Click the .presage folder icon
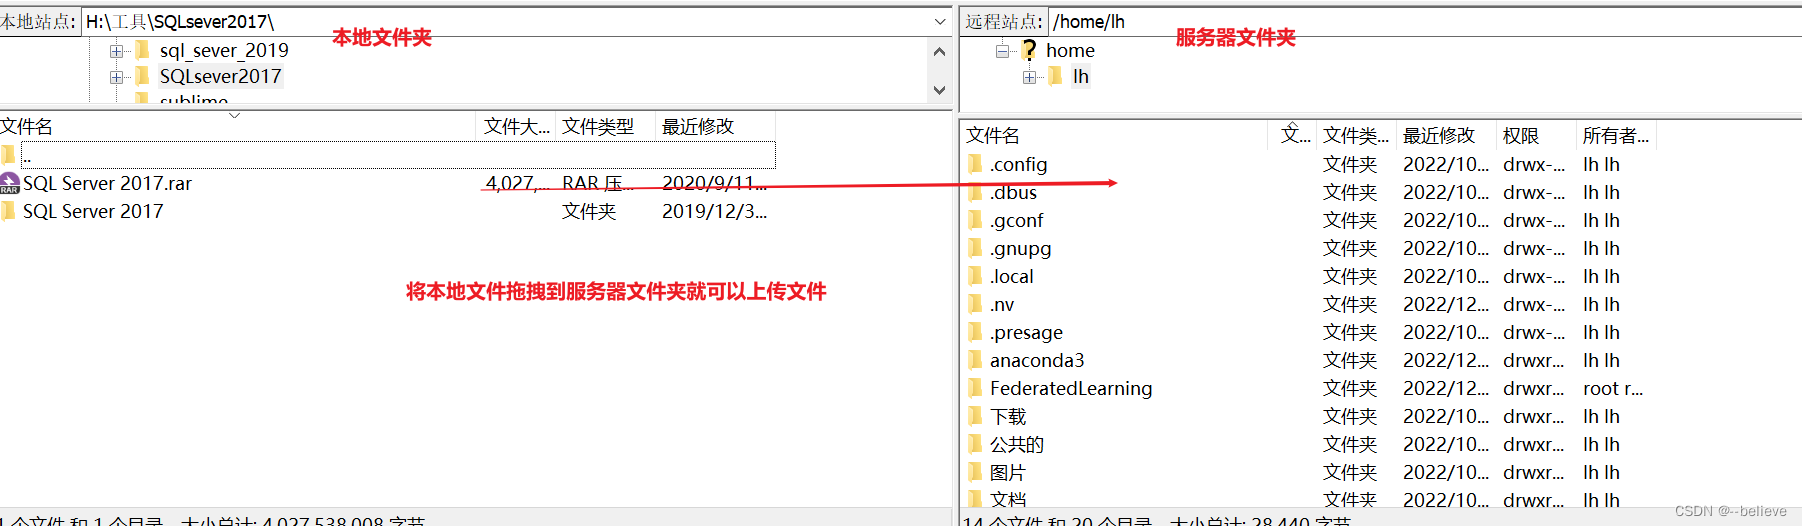 (975, 332)
